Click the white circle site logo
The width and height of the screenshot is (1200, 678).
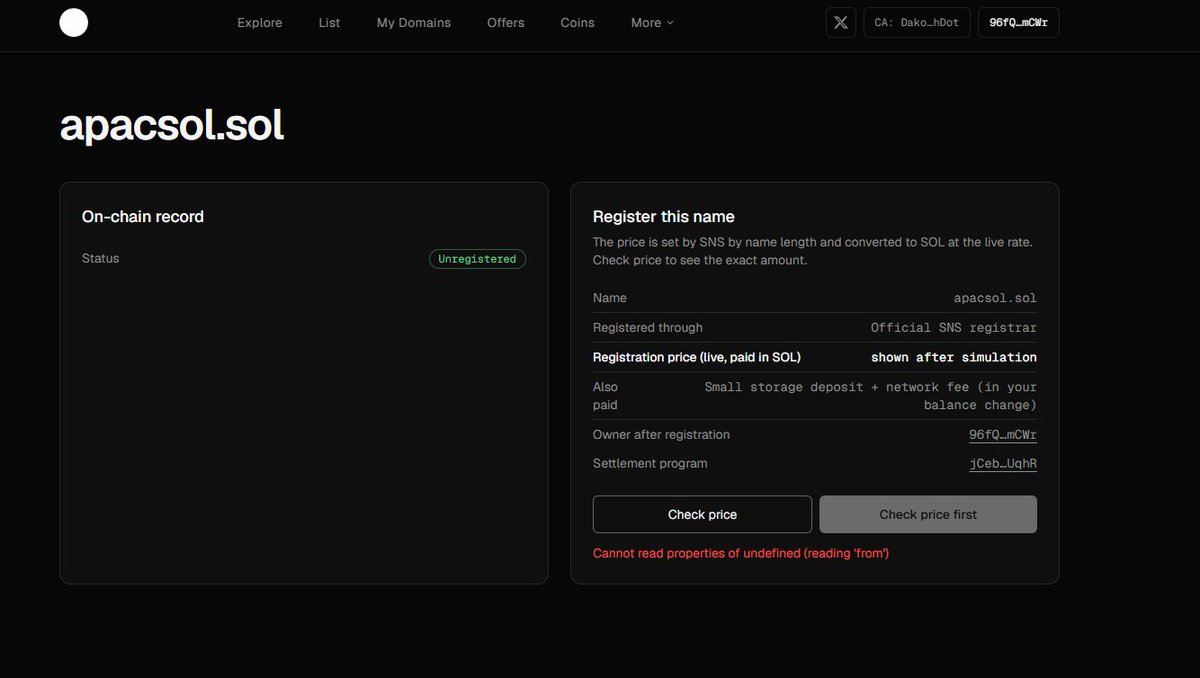point(74,22)
